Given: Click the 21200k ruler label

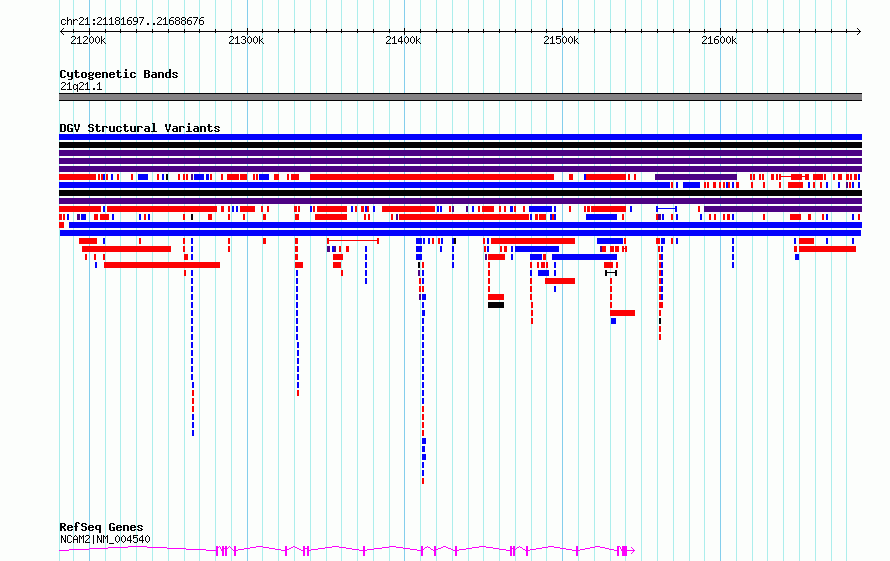Looking at the screenshot, I should coord(88,40).
